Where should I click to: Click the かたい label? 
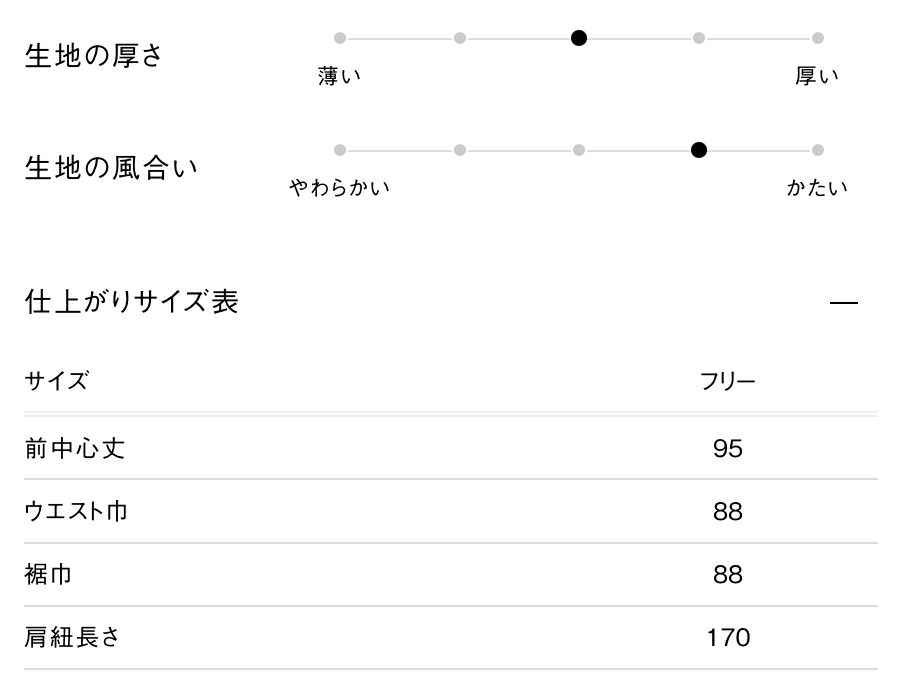tap(817, 187)
